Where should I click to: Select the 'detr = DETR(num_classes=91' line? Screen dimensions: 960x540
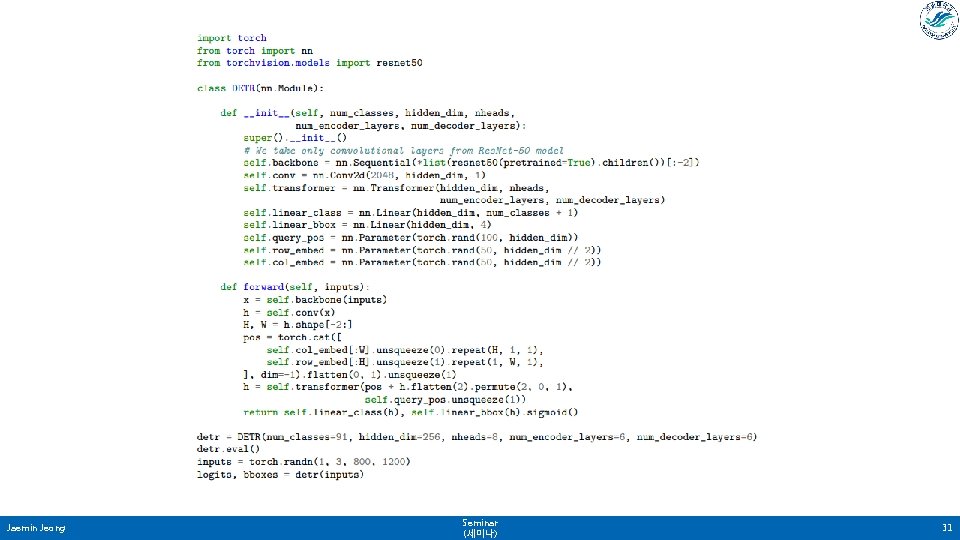tap(477, 437)
